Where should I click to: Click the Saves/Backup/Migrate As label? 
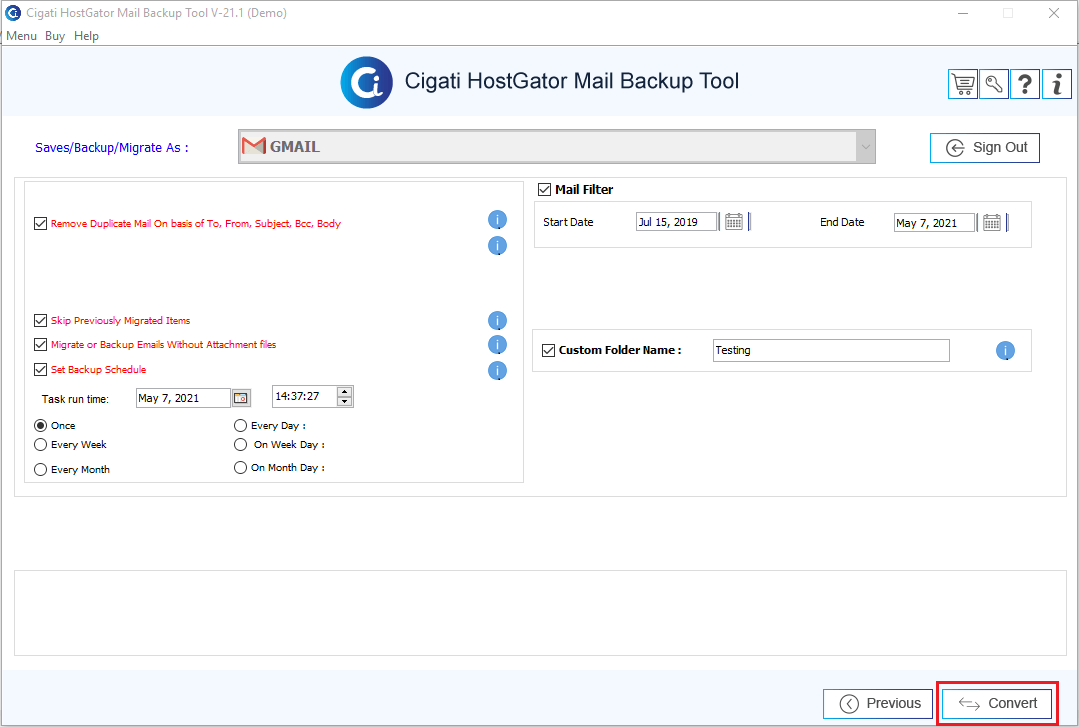tap(111, 147)
